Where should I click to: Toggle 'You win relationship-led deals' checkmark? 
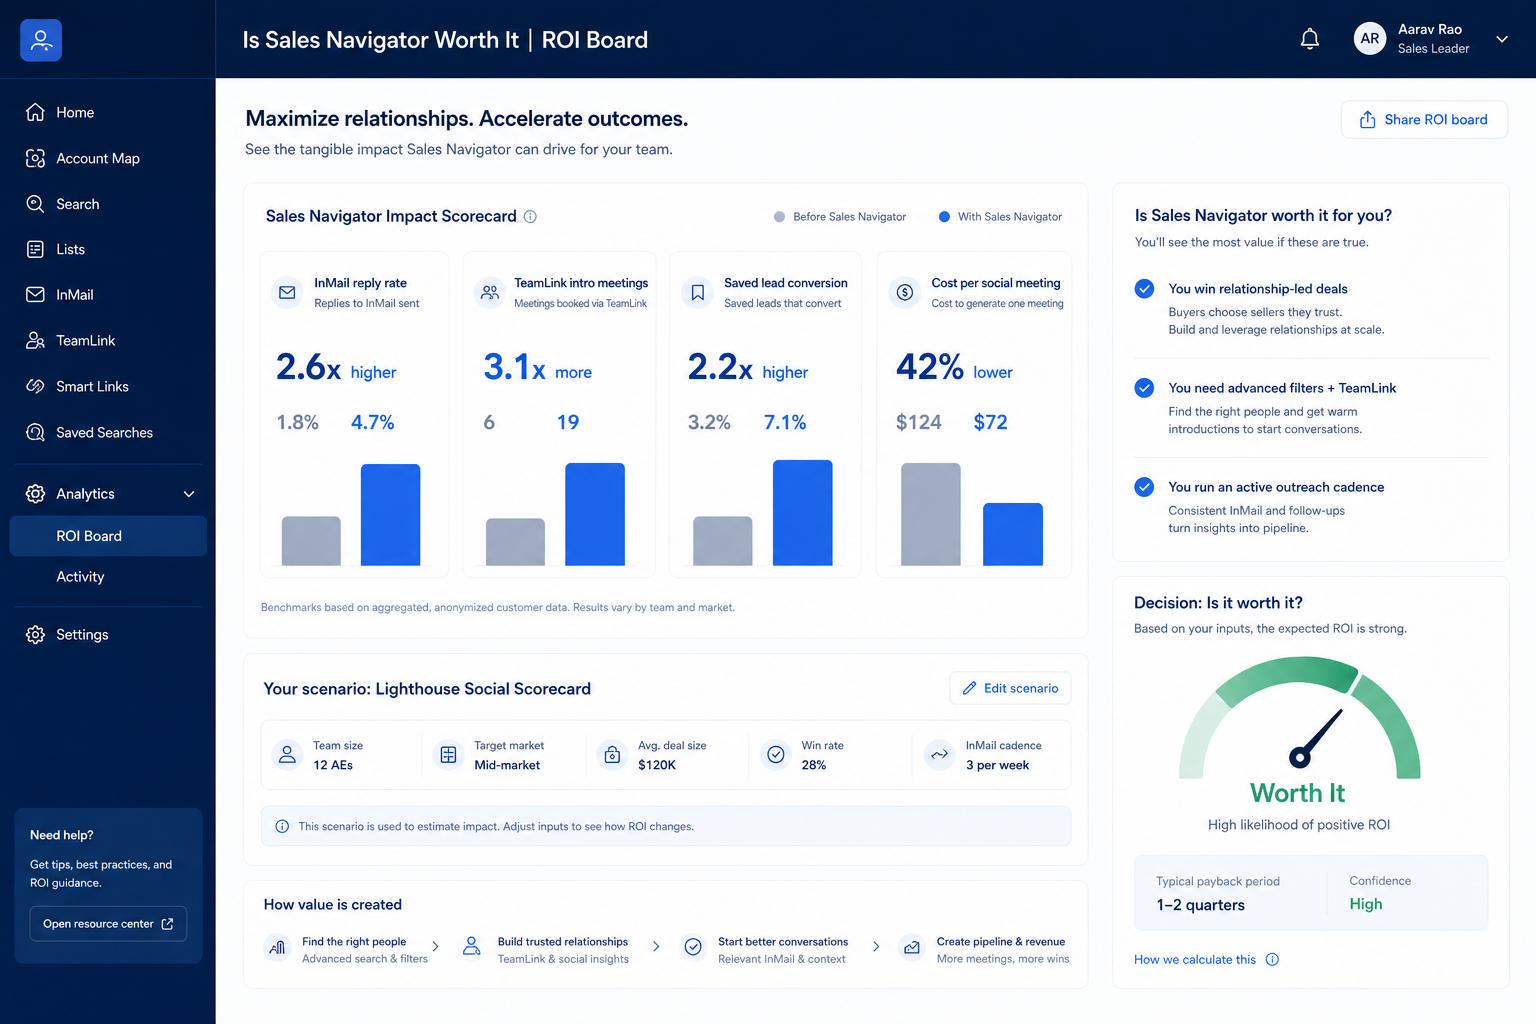pos(1145,289)
